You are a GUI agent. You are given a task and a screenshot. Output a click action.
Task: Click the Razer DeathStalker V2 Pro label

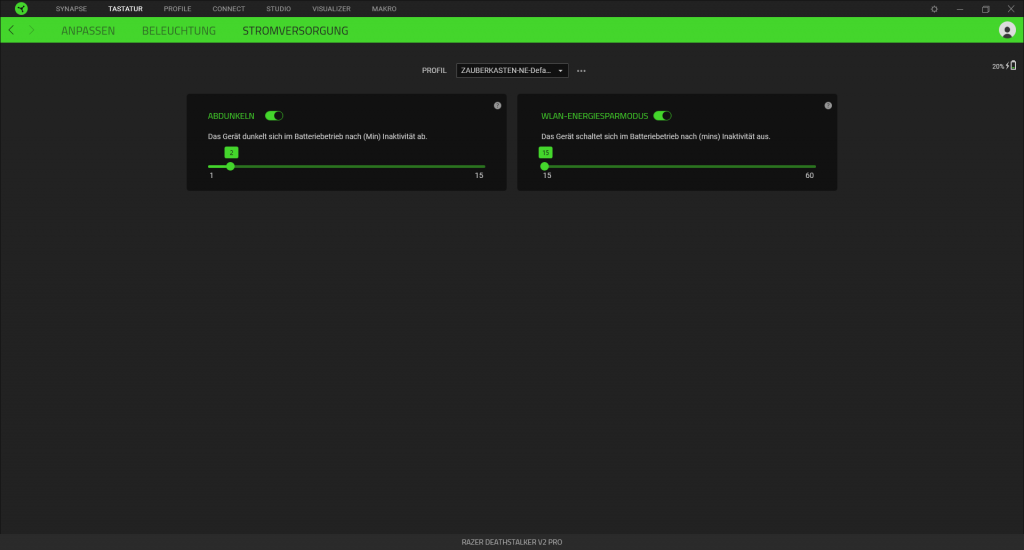point(512,542)
